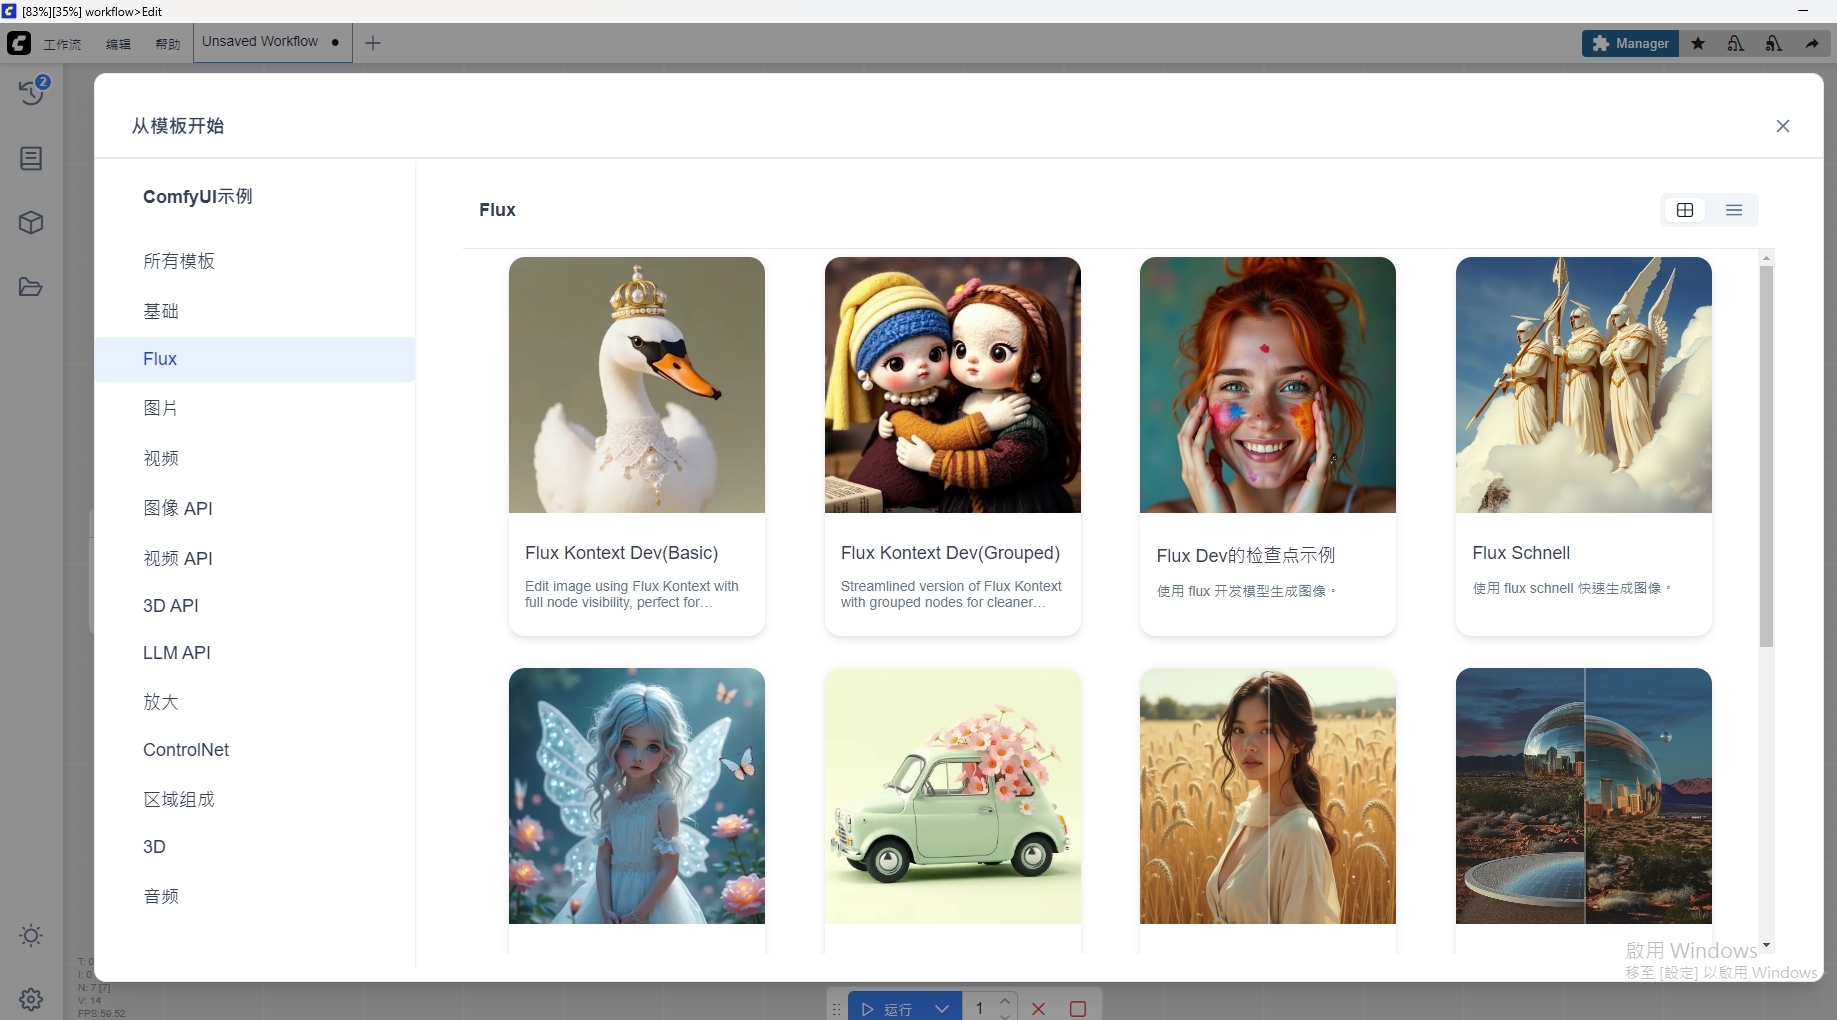This screenshot has height=1020, width=1837.
Task: Expand the 运行 run options dropdown arrow
Action: coord(942,1009)
